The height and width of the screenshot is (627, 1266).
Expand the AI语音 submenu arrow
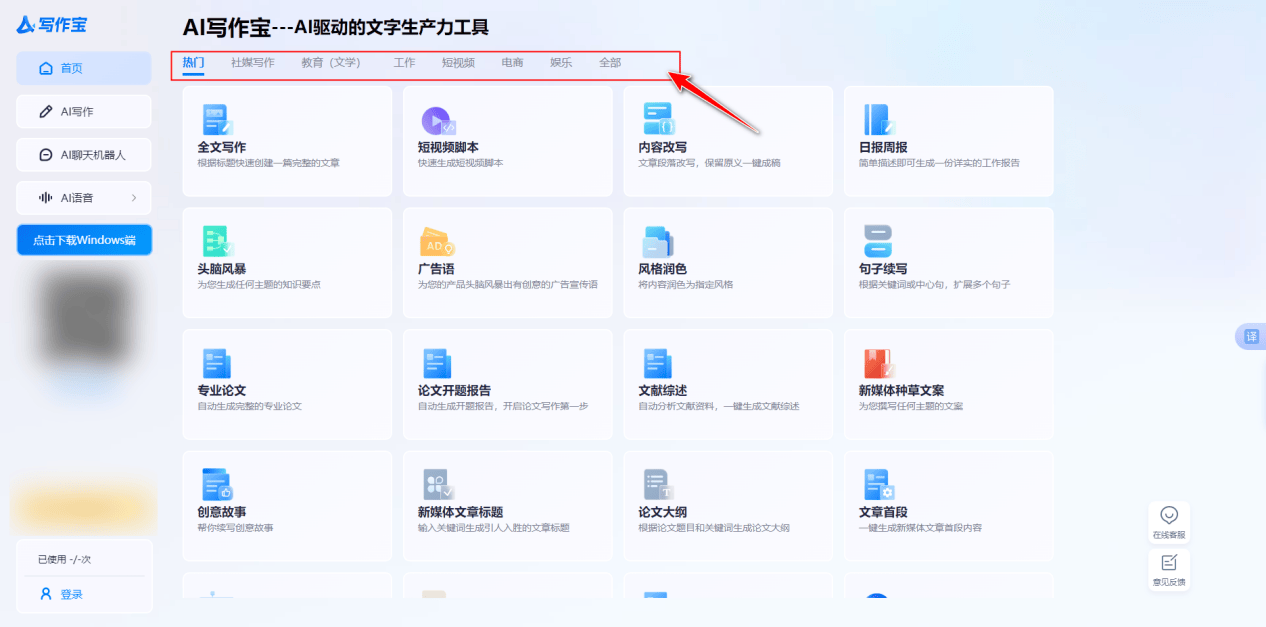(x=134, y=198)
